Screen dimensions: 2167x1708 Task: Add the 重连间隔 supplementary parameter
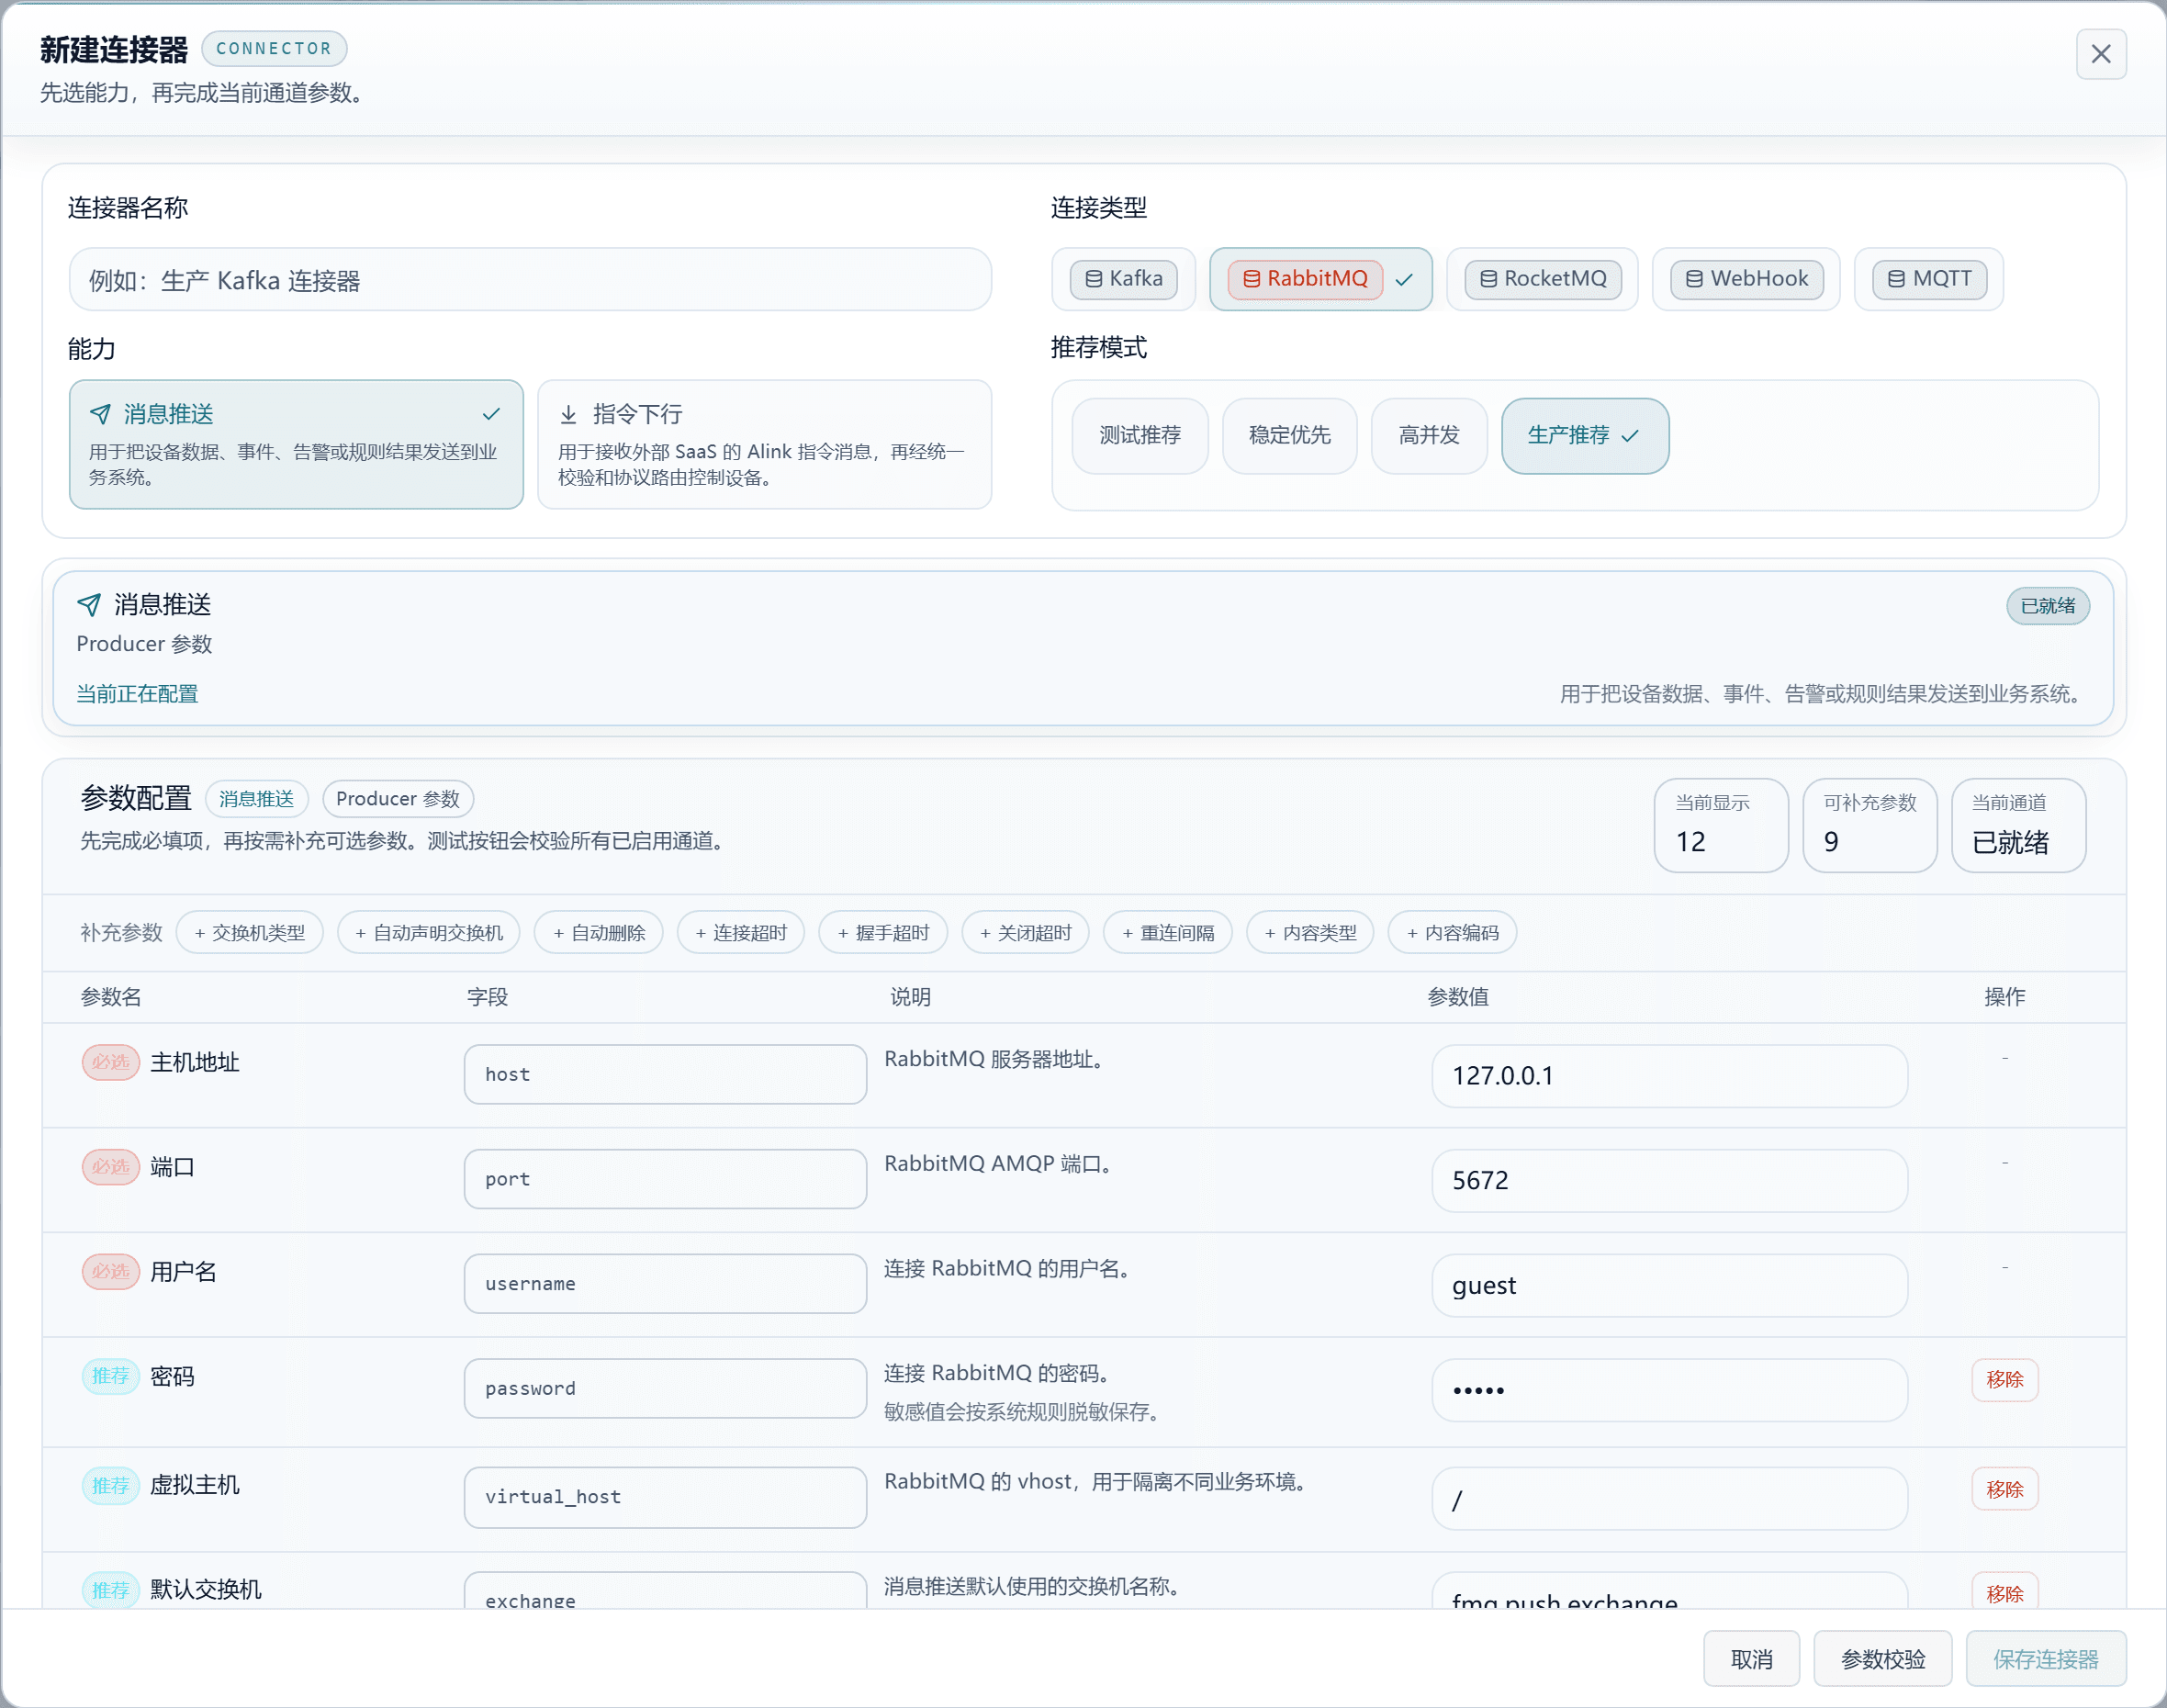tap(1168, 932)
